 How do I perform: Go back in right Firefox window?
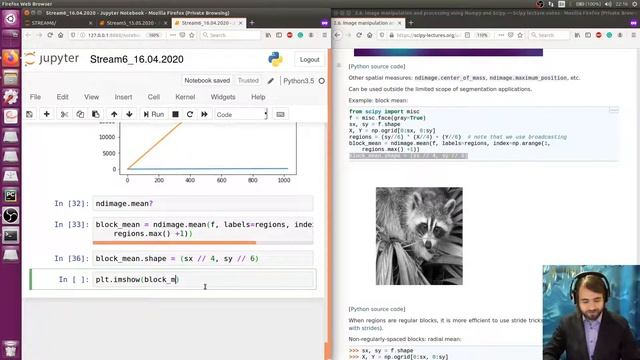[338, 35]
